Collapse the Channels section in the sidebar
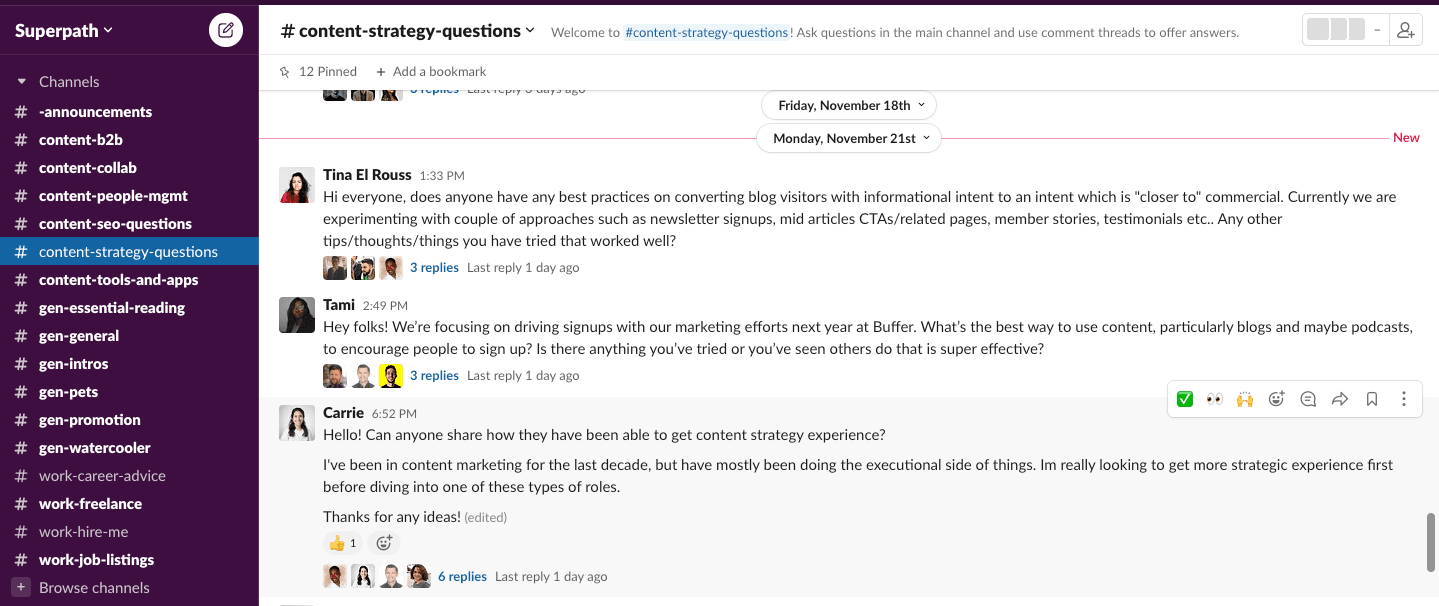The image size is (1439, 606). [21, 82]
